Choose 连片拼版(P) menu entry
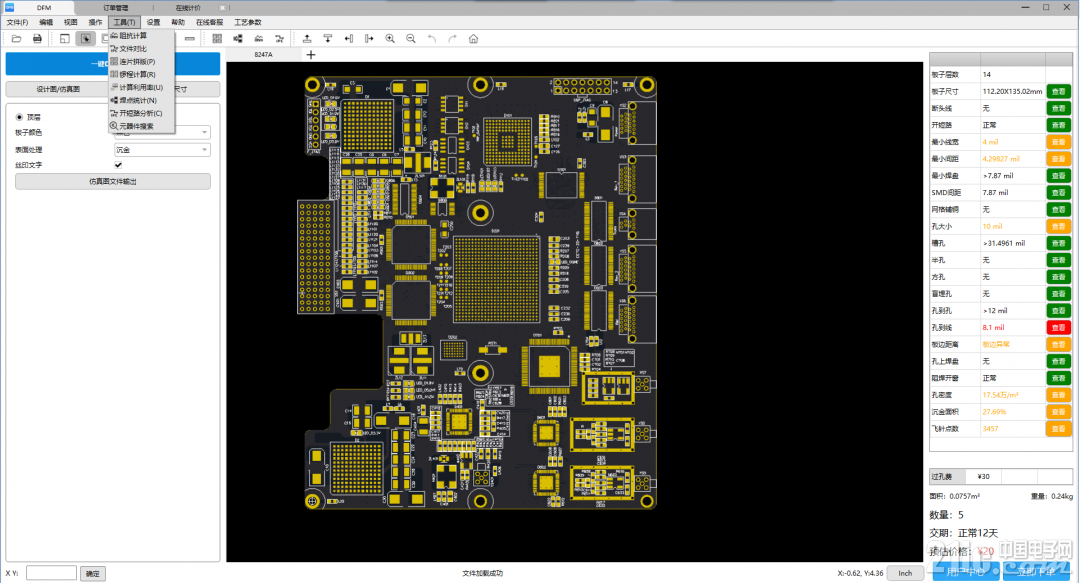1080x583 pixels. (141, 62)
